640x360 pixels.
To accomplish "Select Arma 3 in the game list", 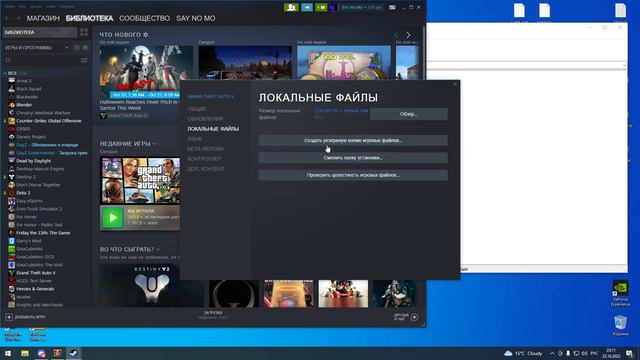I will click(x=24, y=81).
